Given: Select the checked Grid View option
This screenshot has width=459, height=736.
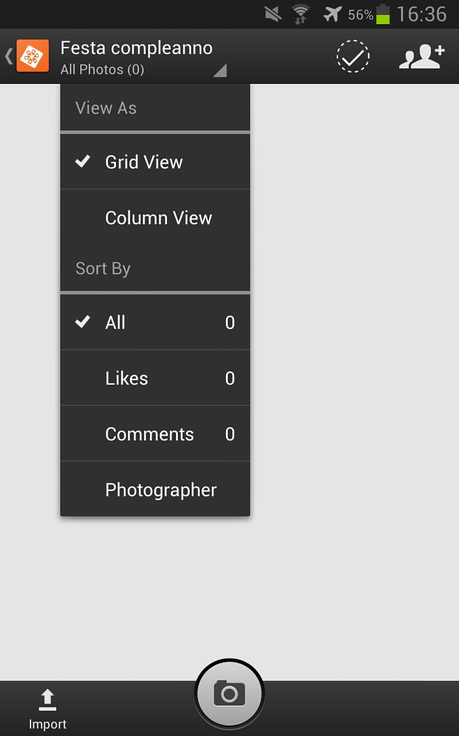Looking at the screenshot, I should point(155,162).
